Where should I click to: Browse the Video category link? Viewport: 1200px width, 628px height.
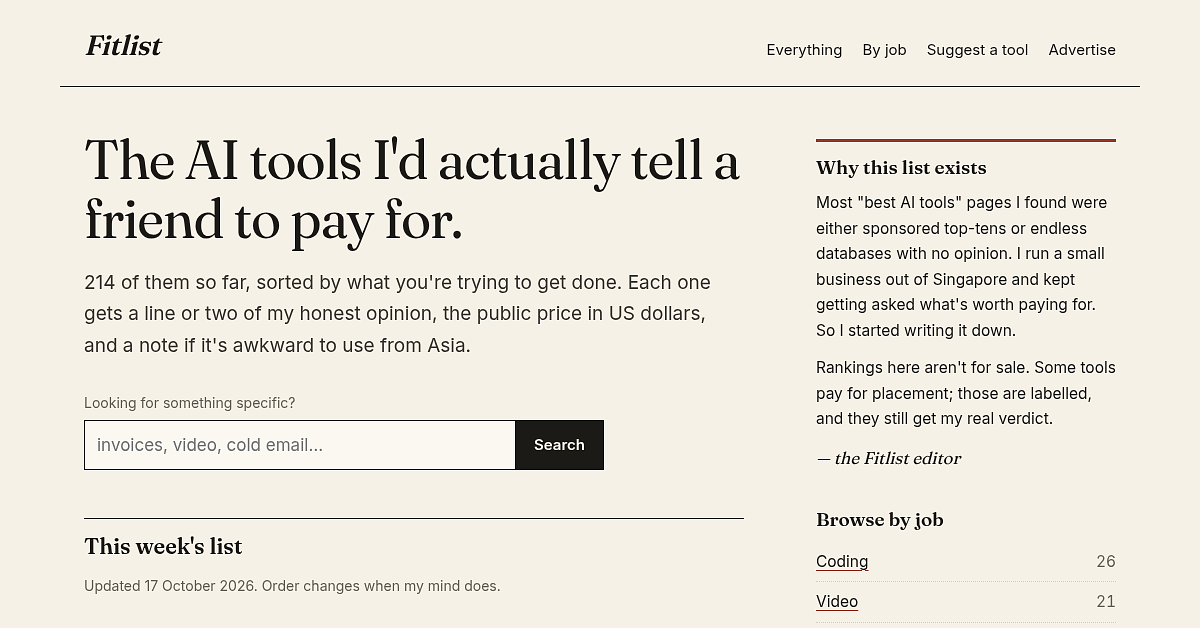click(837, 602)
